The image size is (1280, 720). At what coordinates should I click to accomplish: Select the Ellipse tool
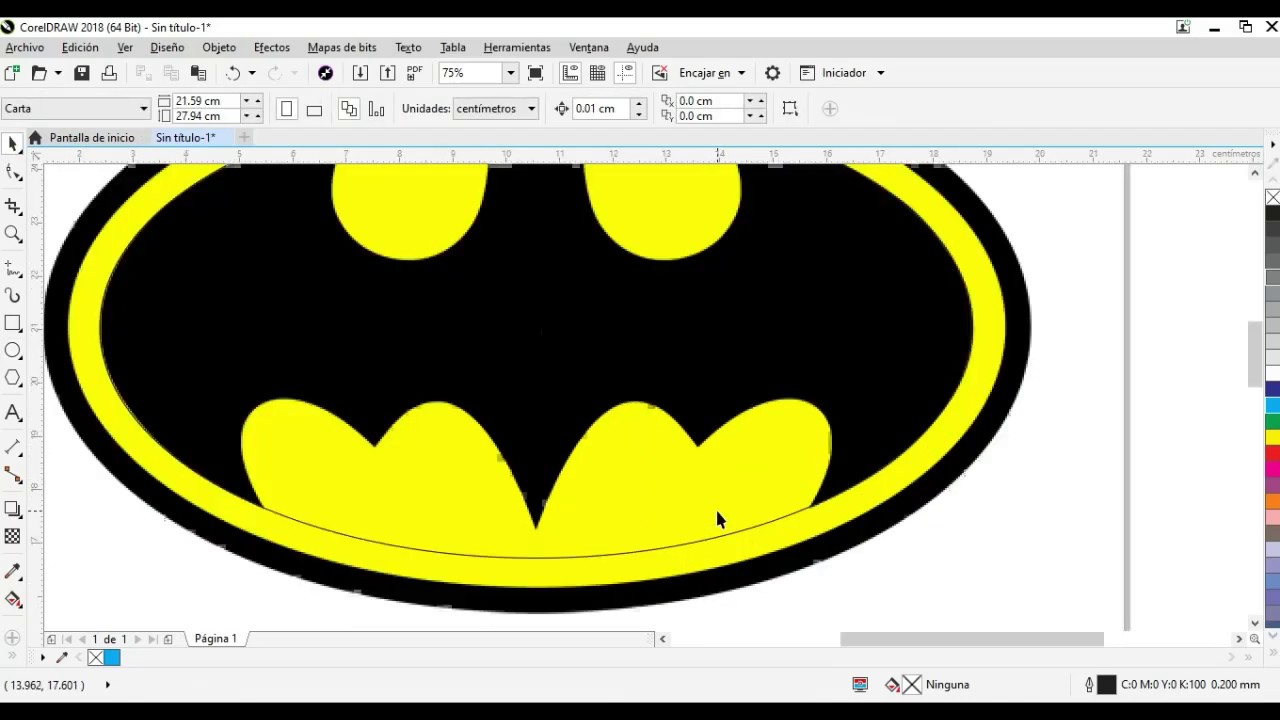[x=13, y=351]
